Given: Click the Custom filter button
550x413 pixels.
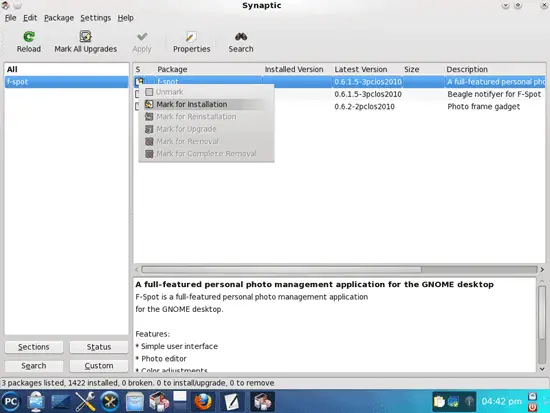Looking at the screenshot, I should [x=99, y=366].
